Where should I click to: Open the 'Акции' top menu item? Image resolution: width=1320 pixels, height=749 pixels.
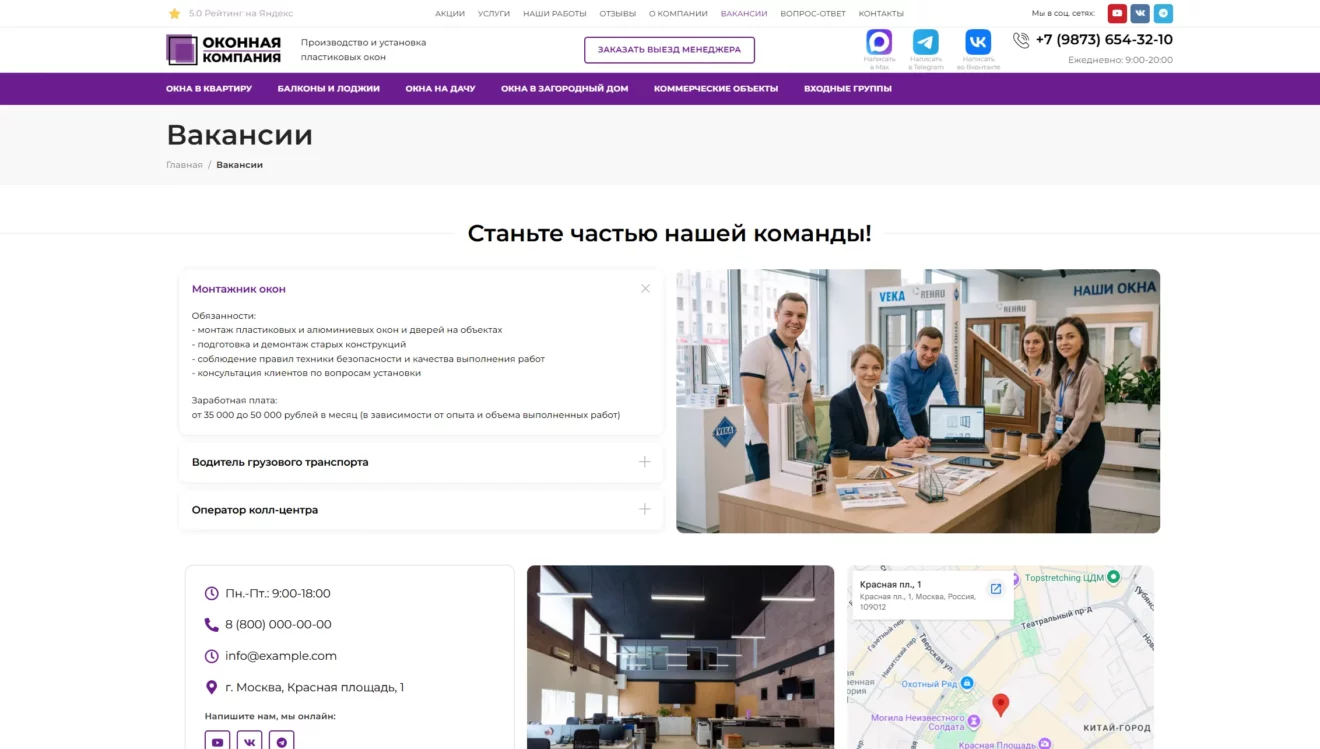450,14
